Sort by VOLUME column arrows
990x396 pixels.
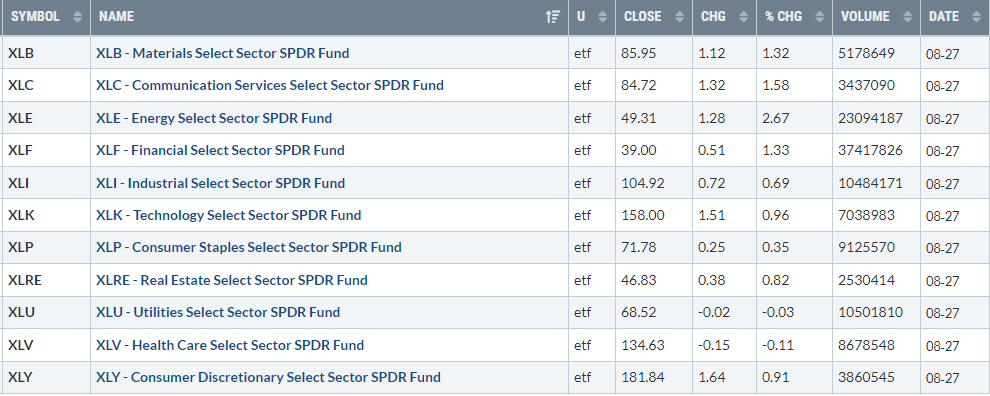[907, 17]
